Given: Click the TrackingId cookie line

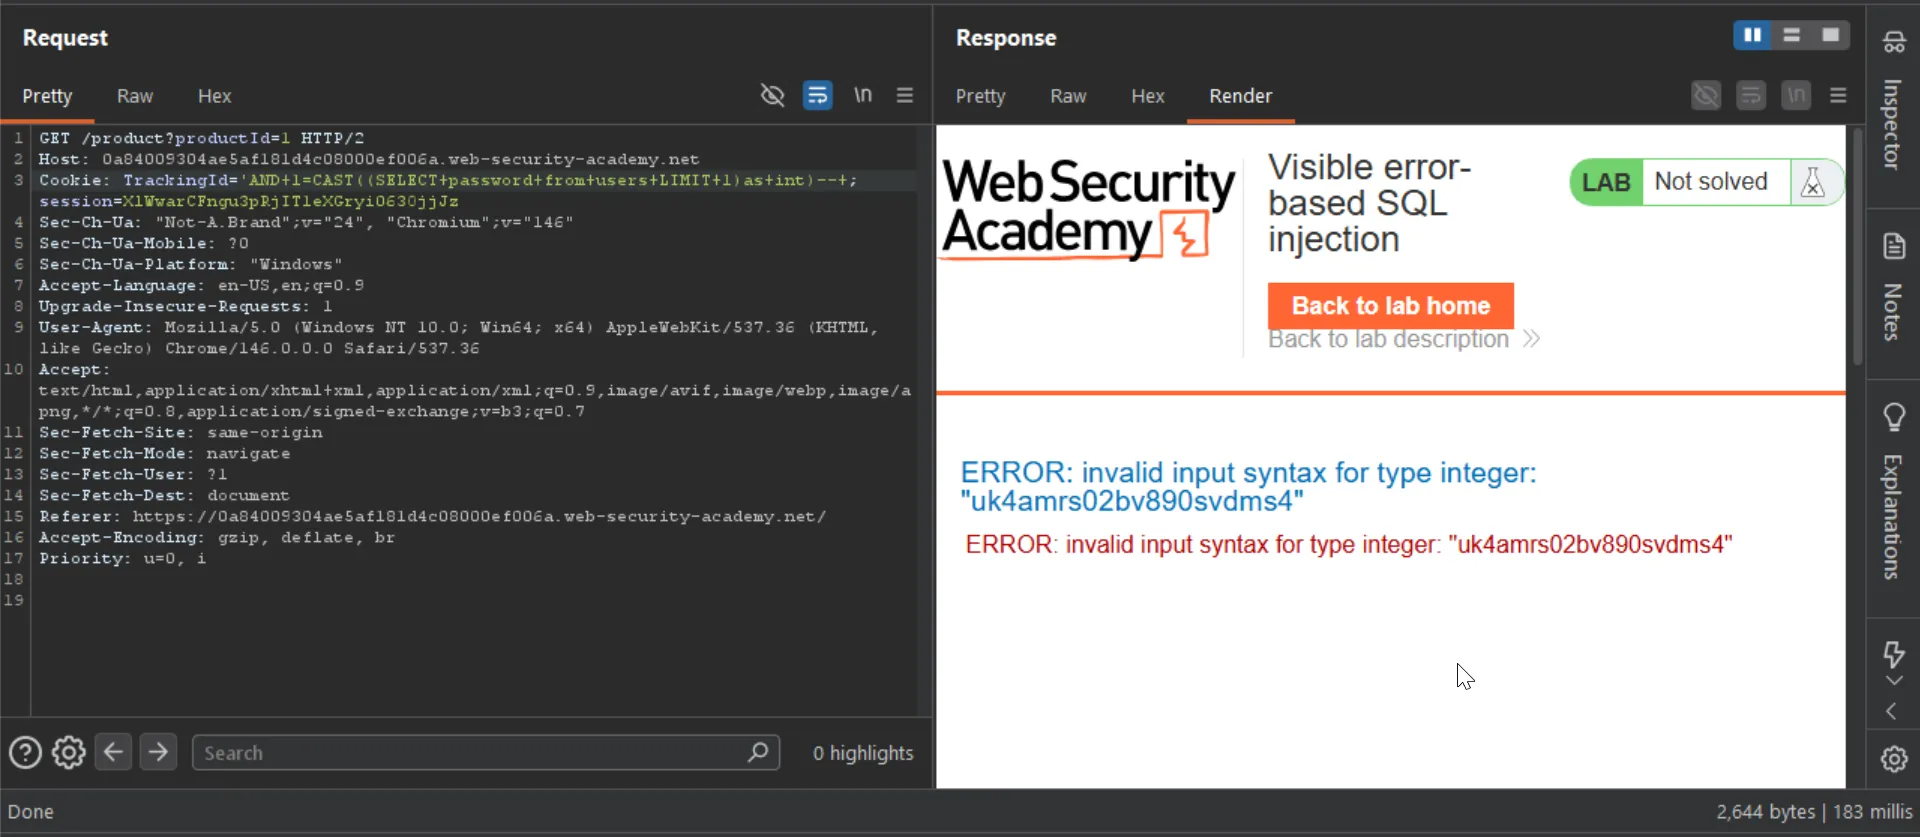Looking at the screenshot, I should pyautogui.click(x=448, y=180).
